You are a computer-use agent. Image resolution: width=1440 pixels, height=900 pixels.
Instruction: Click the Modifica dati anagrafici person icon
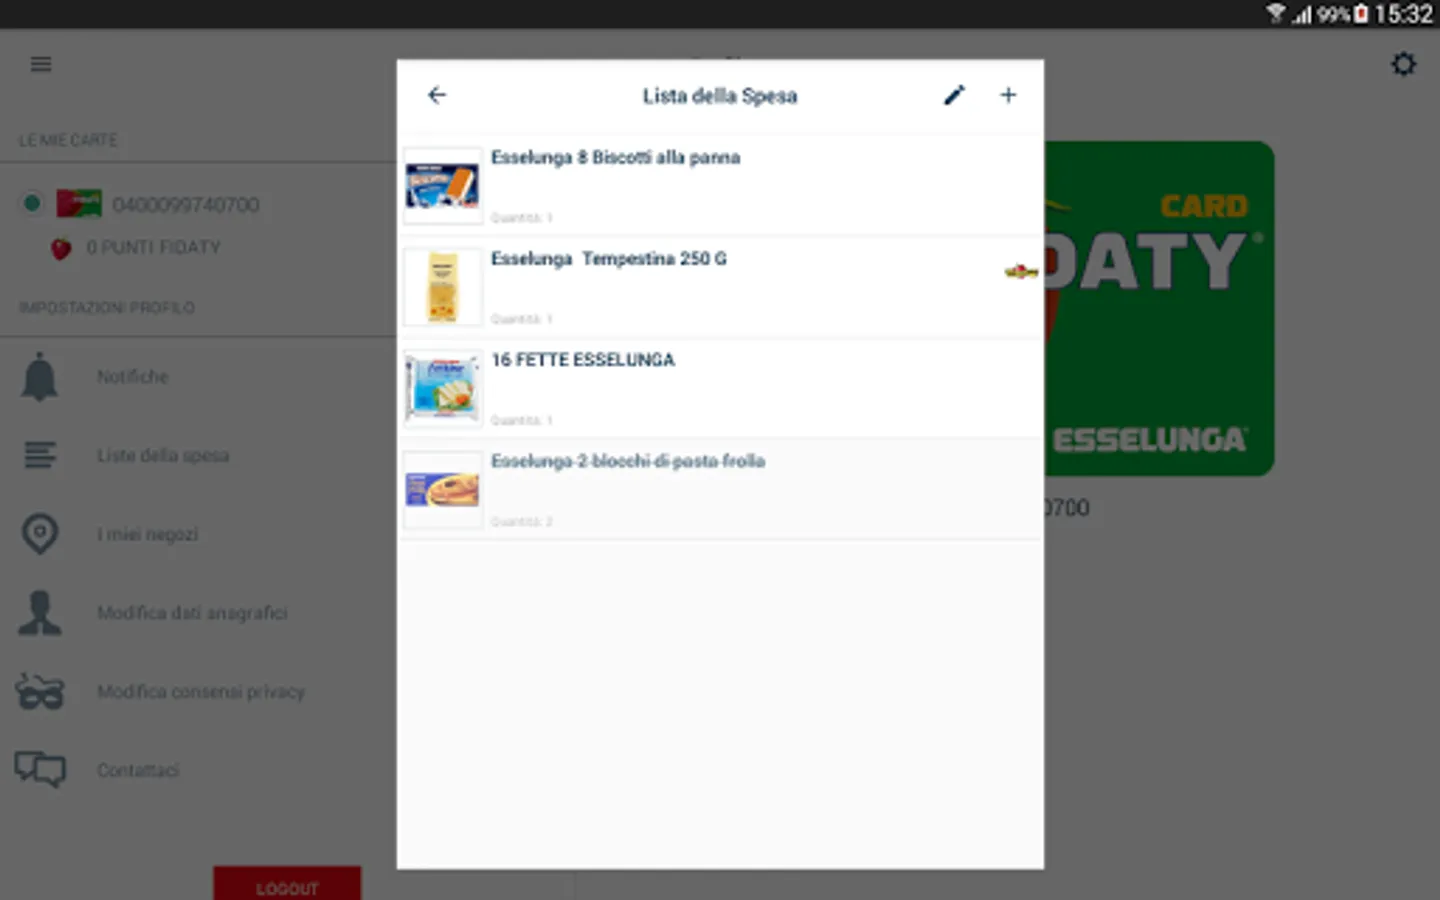[40, 613]
